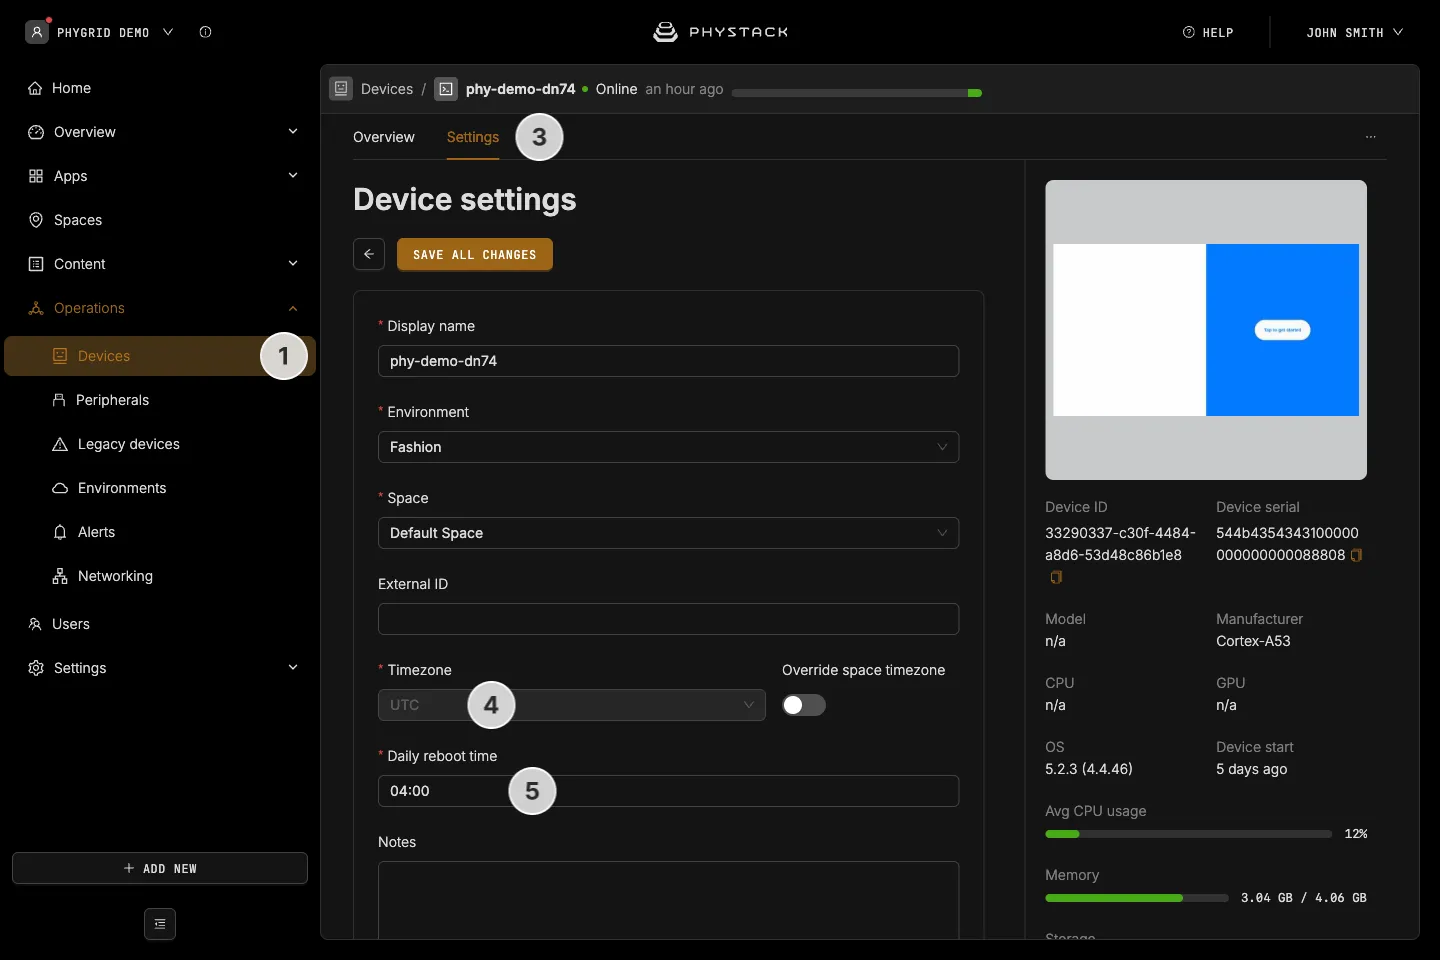Open the Help link in header
This screenshot has height=960, width=1440.
[x=1208, y=32]
